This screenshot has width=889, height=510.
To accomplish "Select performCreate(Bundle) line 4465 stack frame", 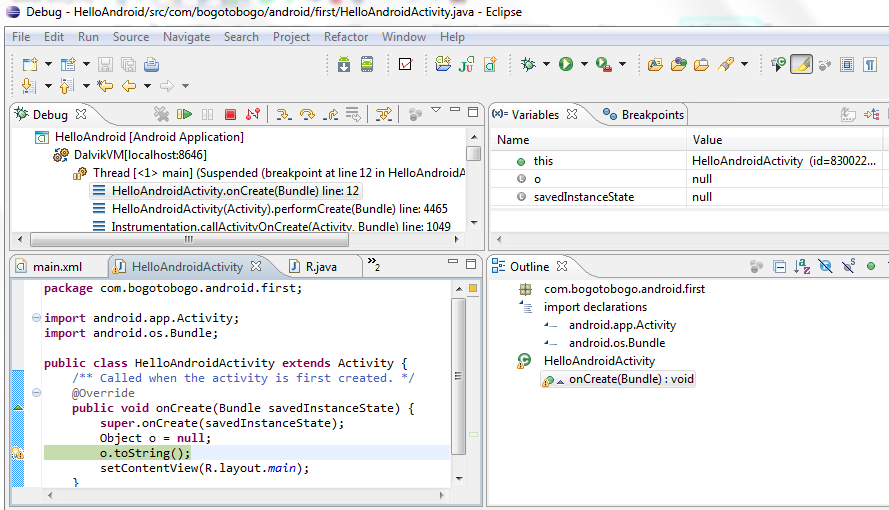I will (x=270, y=209).
